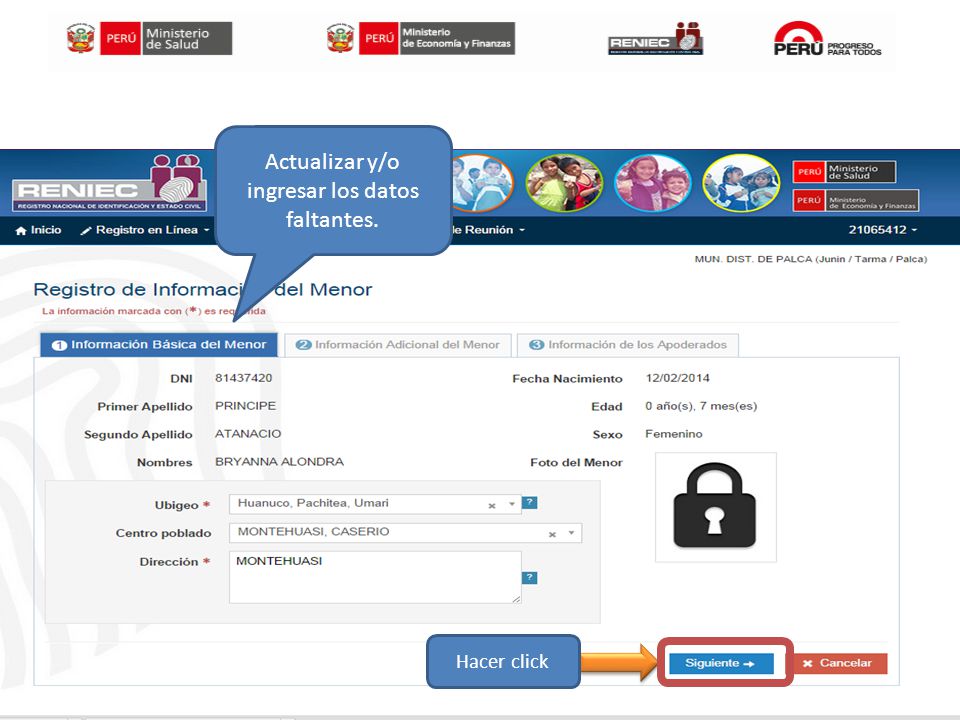Click the second children photo circle in the banner

pyautogui.click(x=564, y=182)
